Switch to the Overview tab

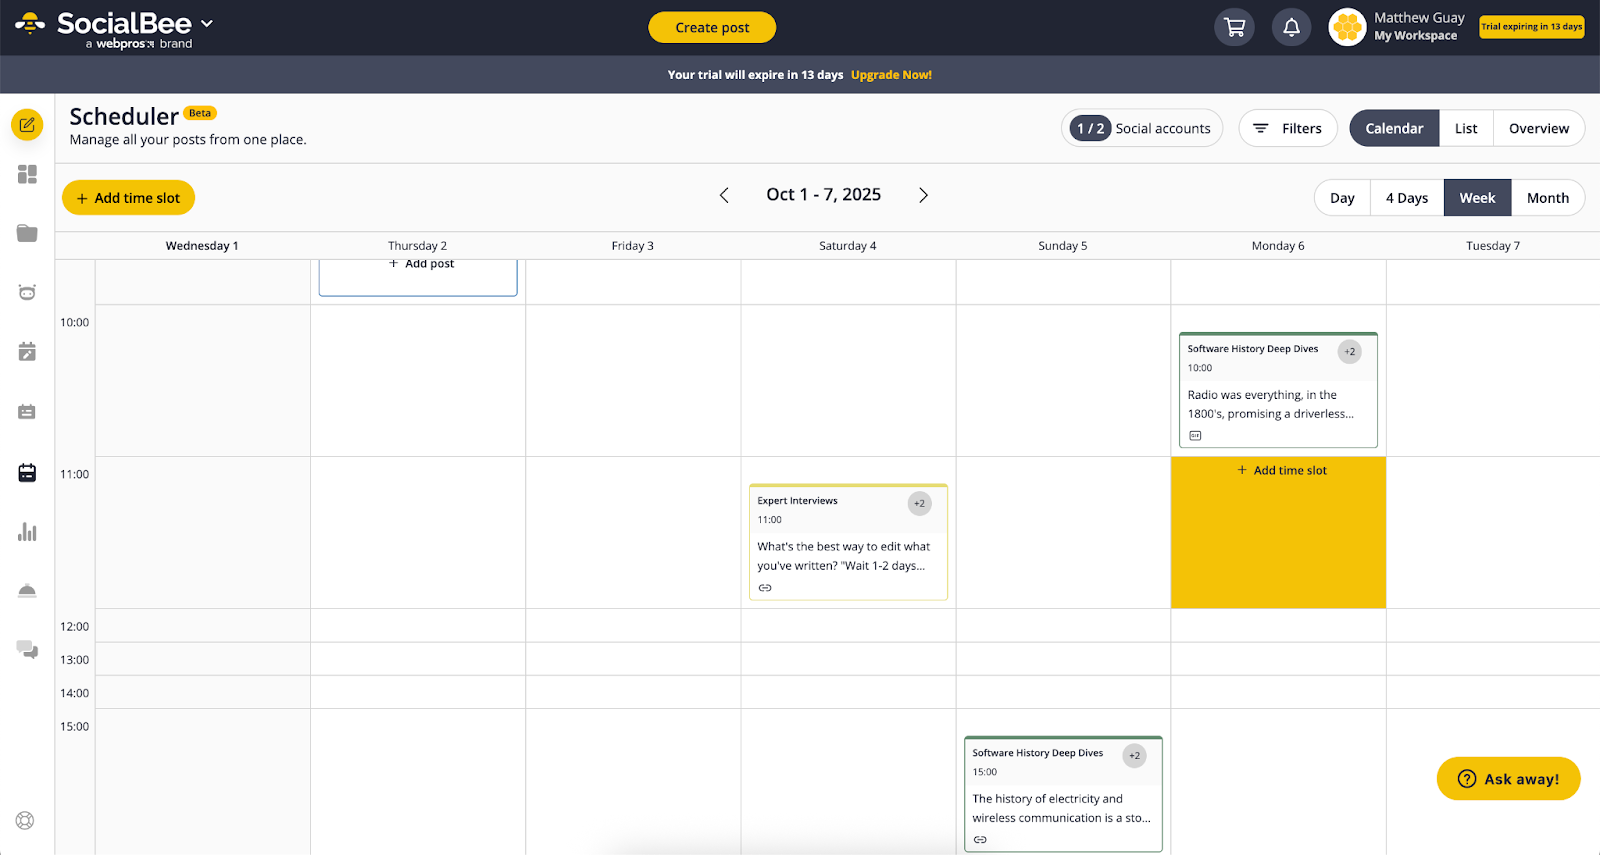point(1538,128)
